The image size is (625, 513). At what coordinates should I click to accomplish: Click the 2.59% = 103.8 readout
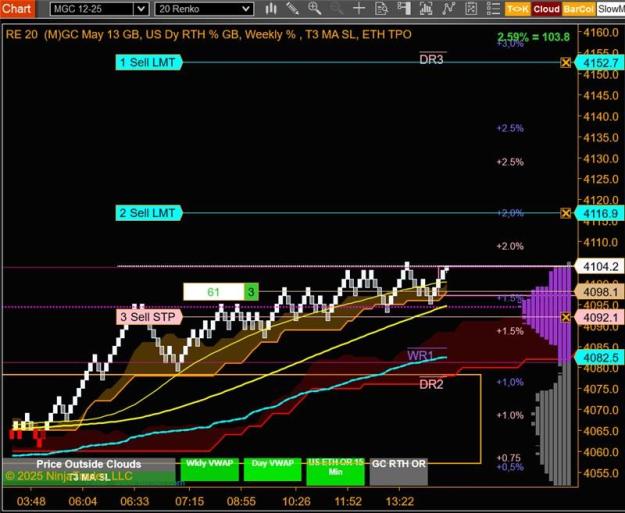[533, 37]
